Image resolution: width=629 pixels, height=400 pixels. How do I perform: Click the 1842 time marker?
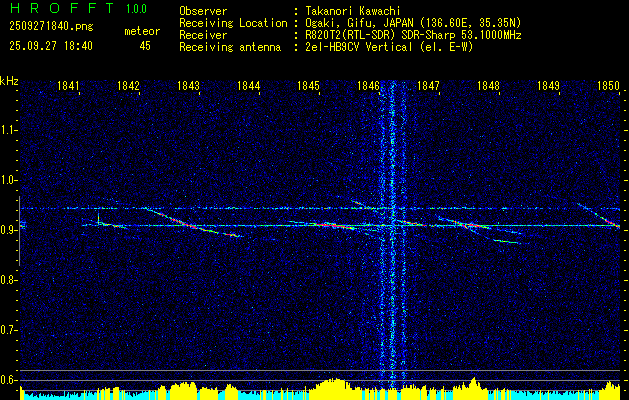click(x=128, y=86)
